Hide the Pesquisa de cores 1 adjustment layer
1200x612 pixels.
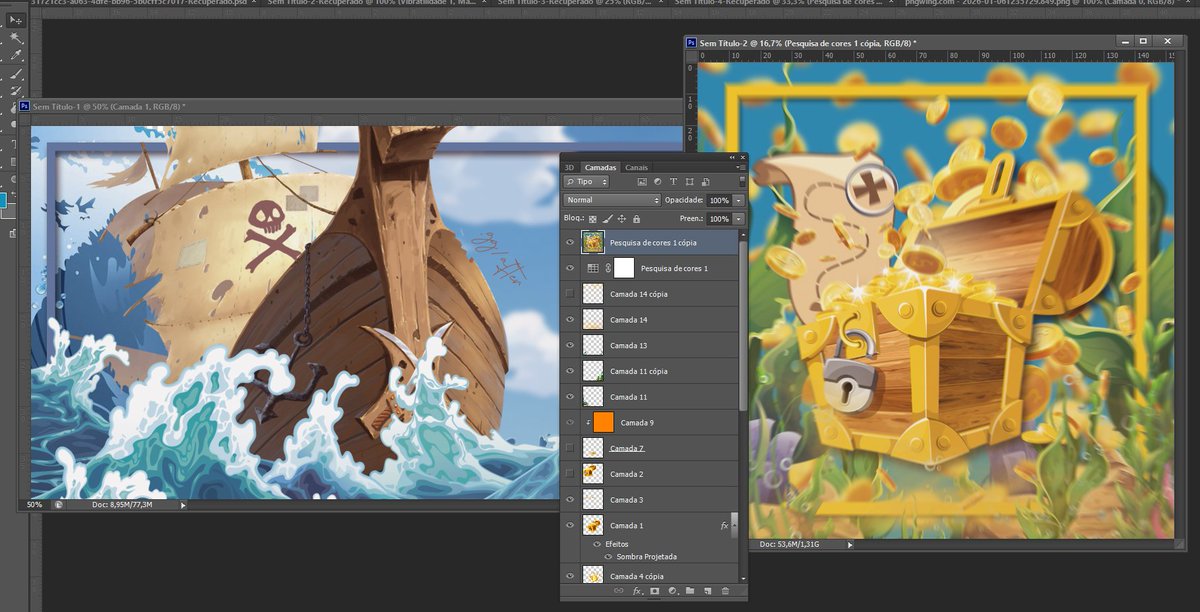(570, 268)
